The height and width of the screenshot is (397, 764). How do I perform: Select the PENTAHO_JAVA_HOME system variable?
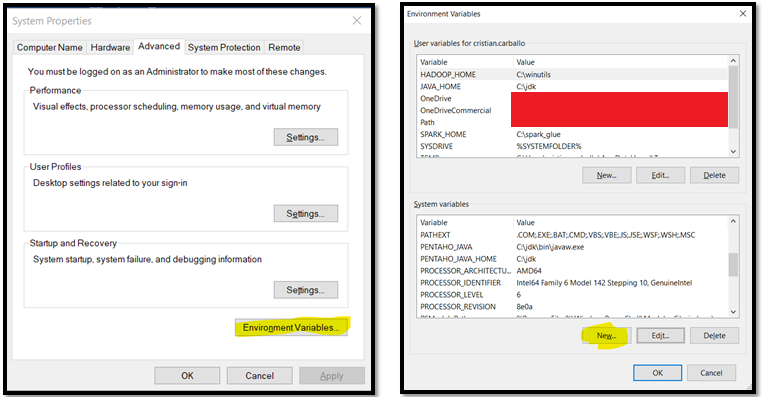coord(458,259)
